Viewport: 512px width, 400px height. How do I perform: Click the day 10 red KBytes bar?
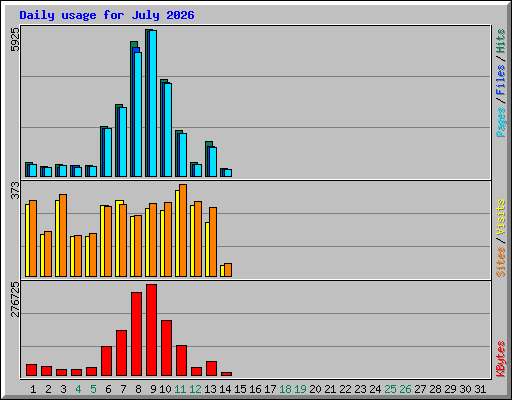tap(166, 348)
